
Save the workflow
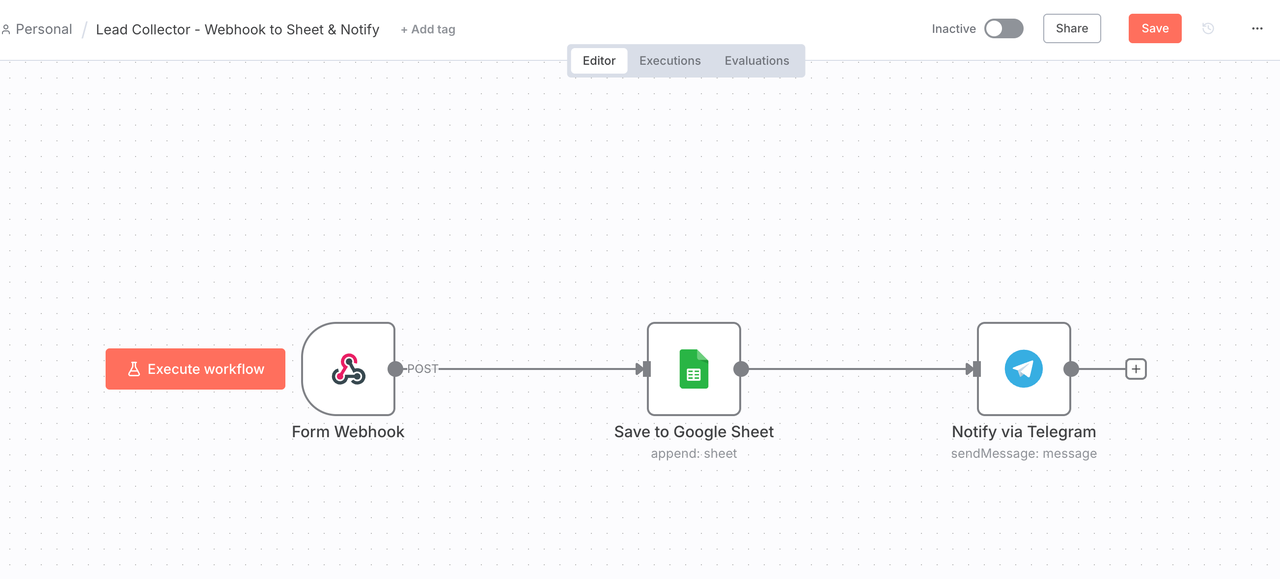tap(1154, 28)
